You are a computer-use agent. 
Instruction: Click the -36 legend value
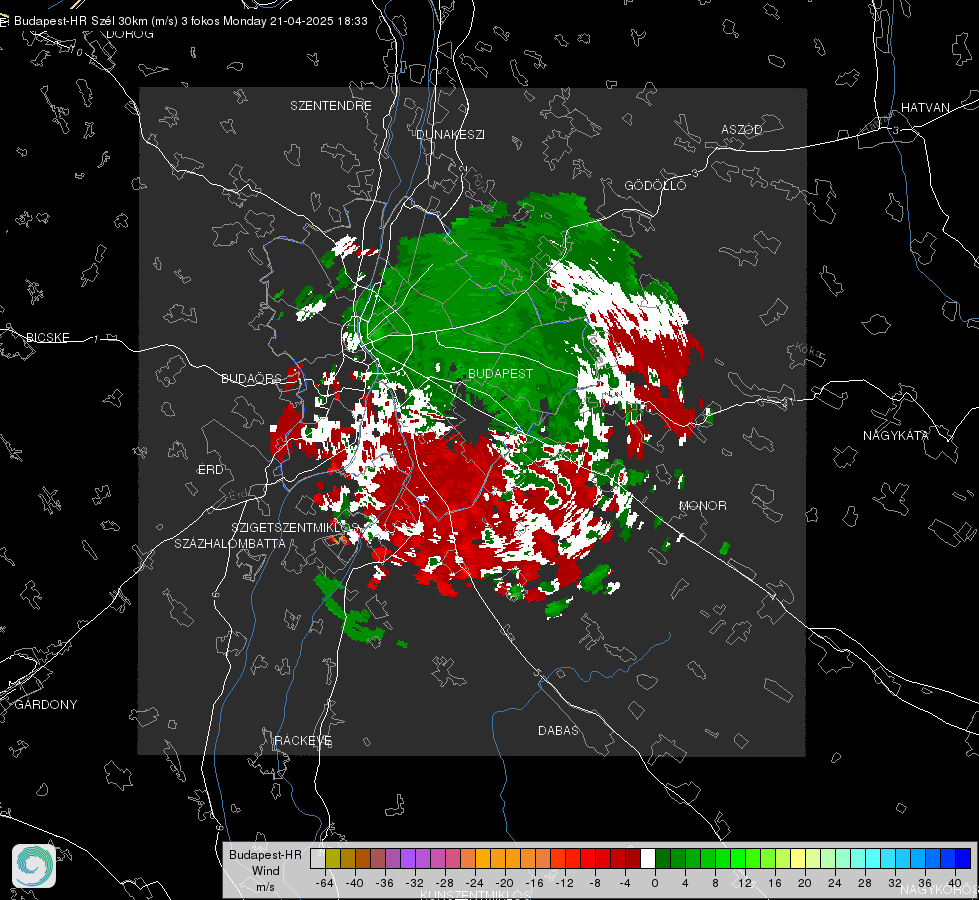385,883
